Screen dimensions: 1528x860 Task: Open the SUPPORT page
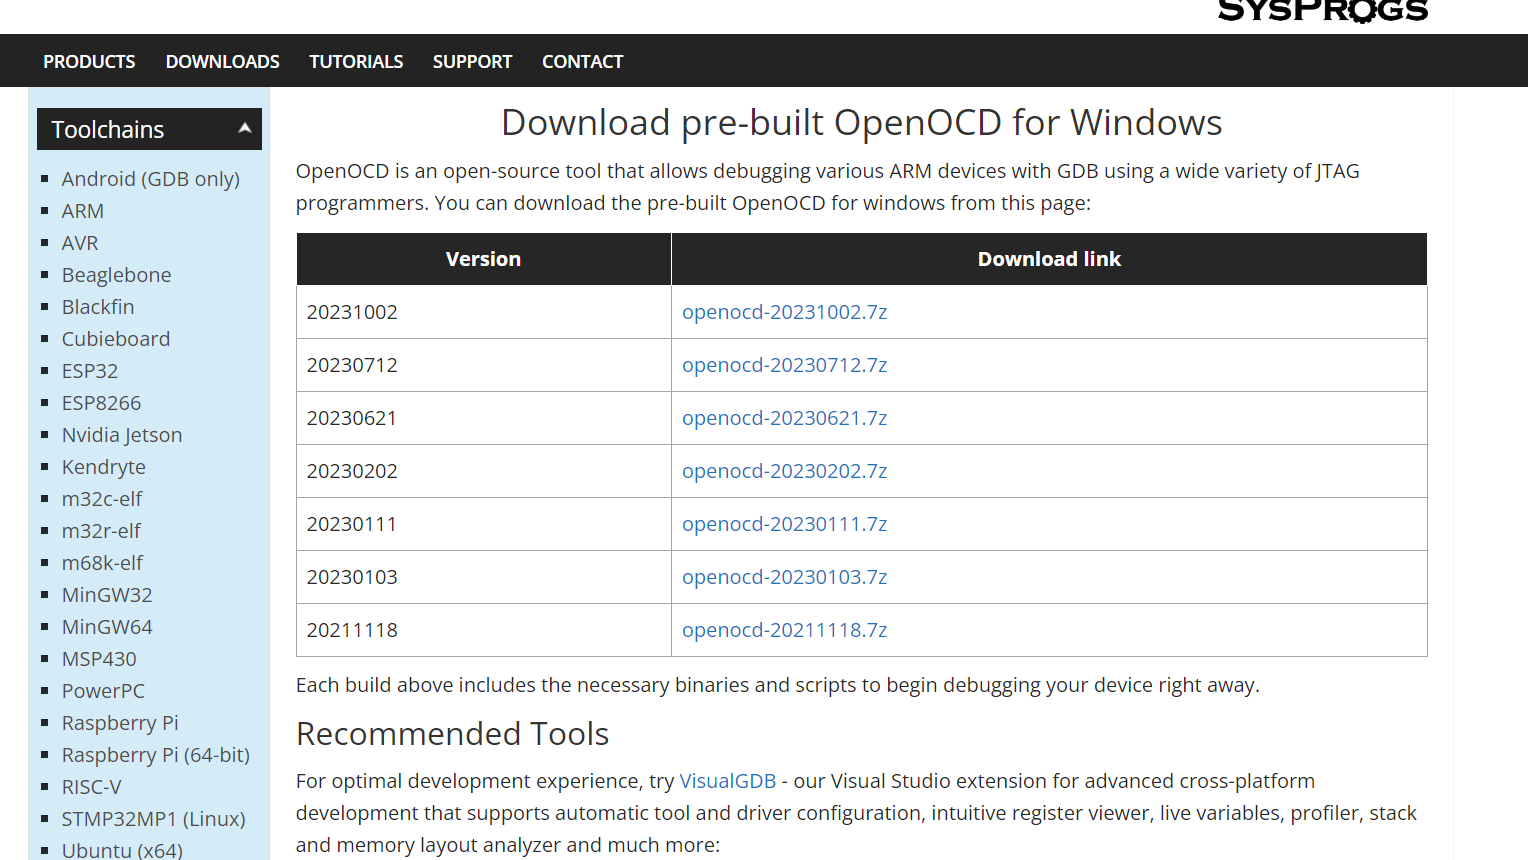472,61
